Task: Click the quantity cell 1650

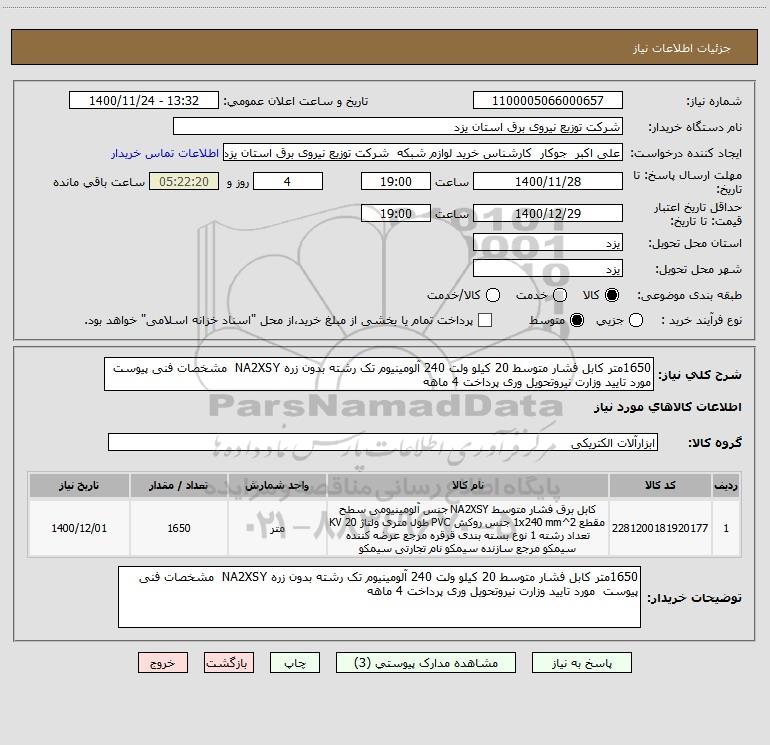Action: [179, 528]
